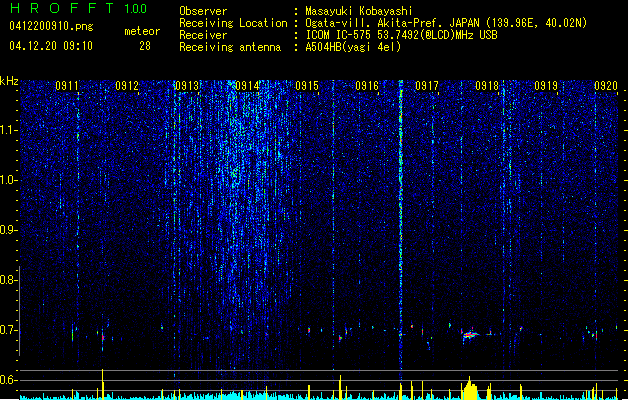
Task: Click the tall yellow amplitude spike below 0912
Action: click(x=102, y=384)
